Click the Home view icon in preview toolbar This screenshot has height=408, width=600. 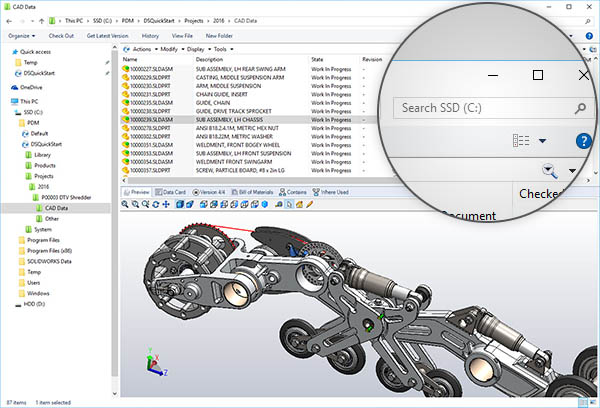[x=299, y=204]
